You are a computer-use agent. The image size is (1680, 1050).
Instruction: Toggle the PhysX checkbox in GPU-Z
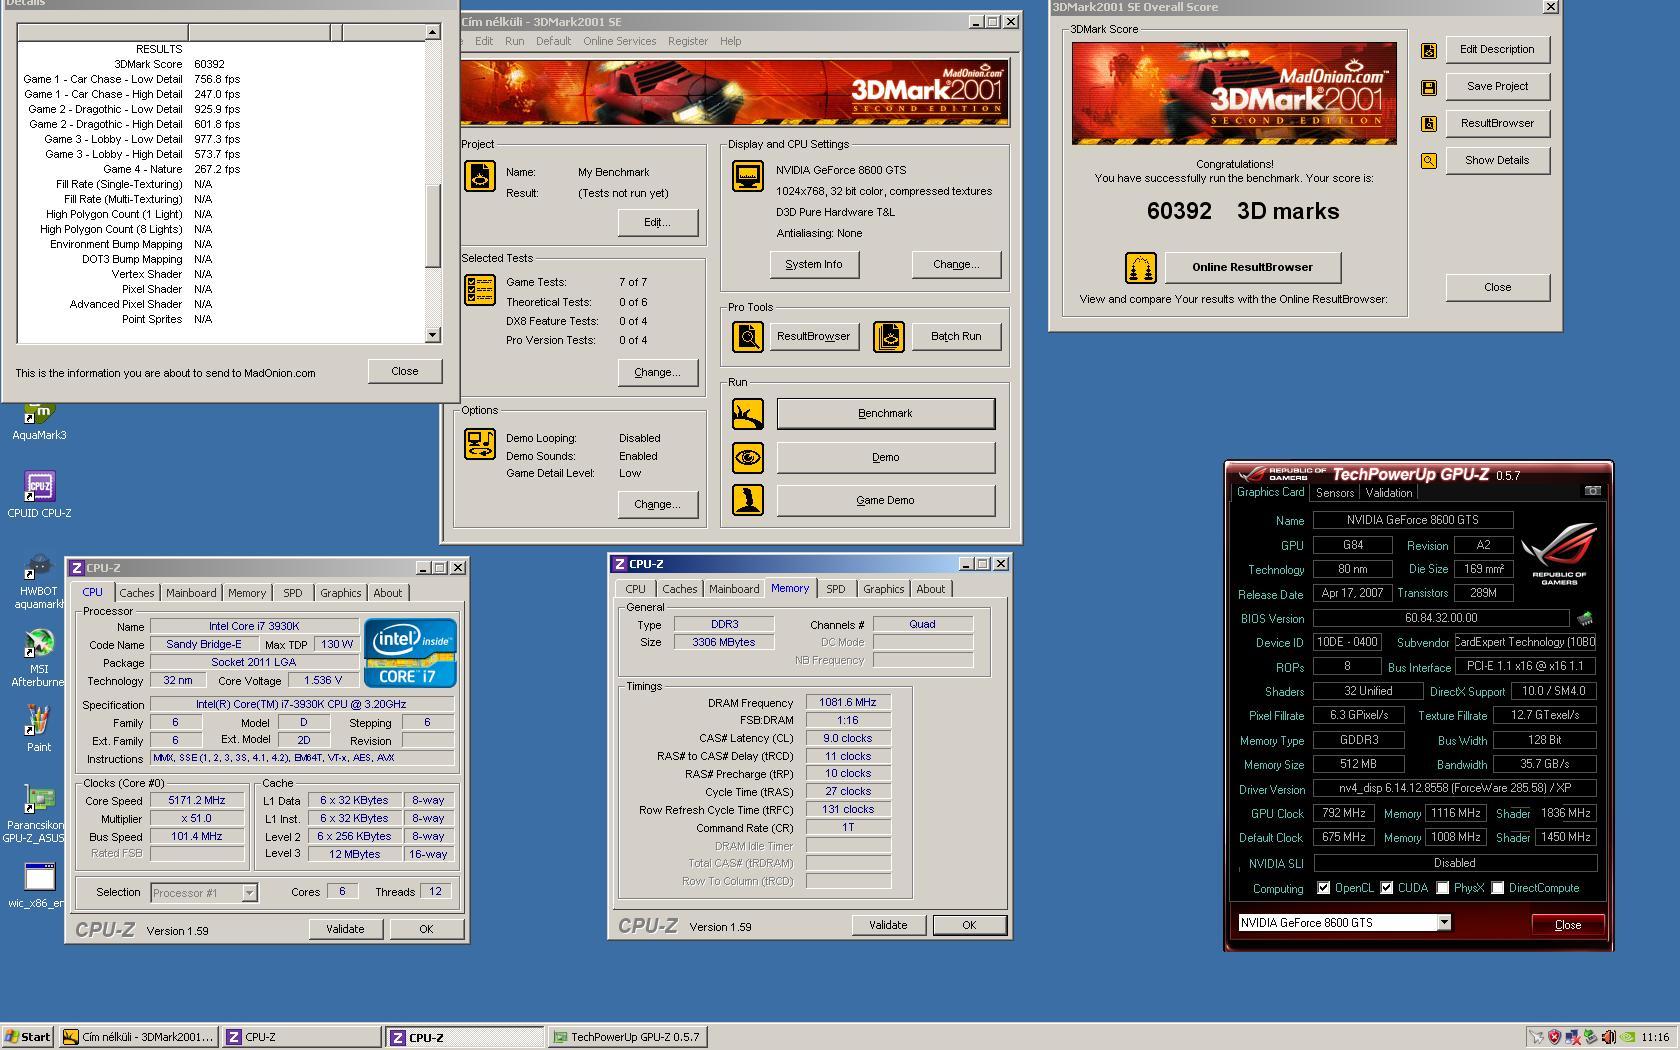[x=1443, y=888]
